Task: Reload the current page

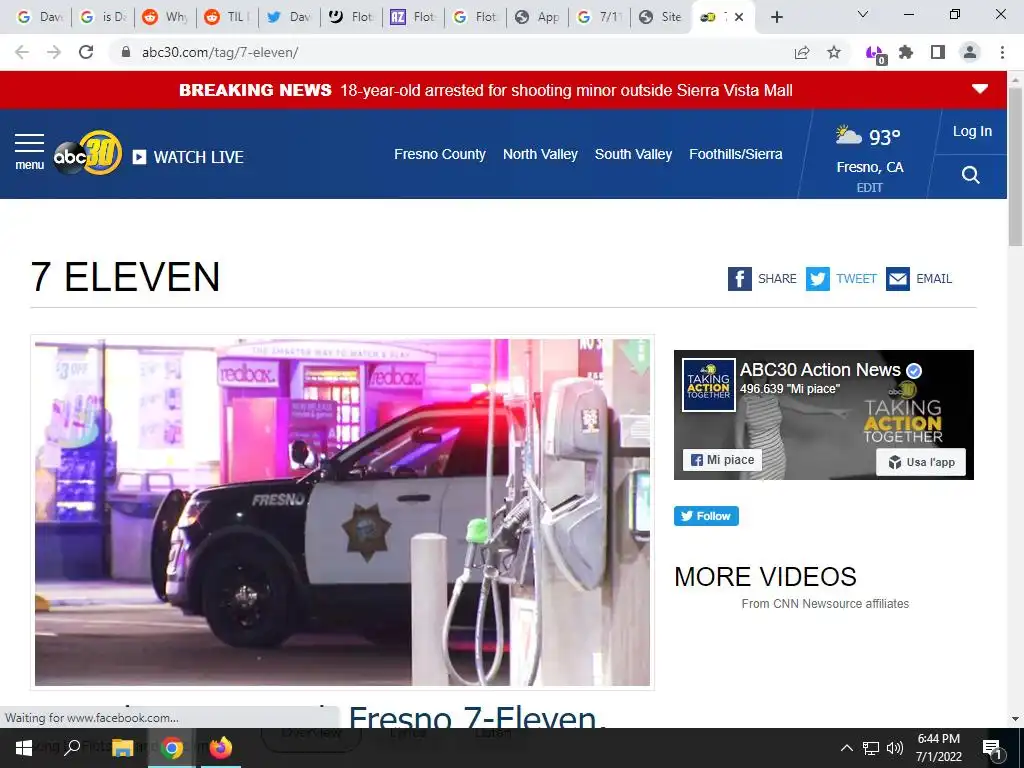Action: [x=86, y=52]
